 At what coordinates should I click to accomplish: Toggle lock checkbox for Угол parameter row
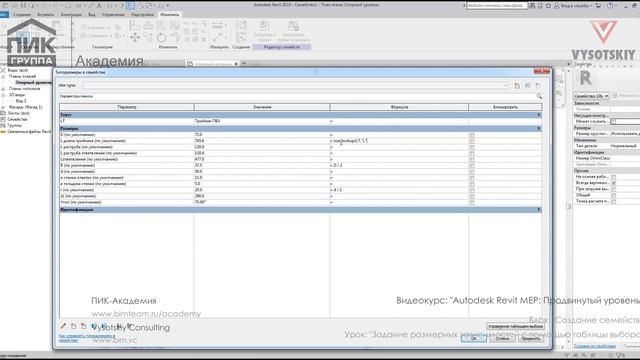pos(472,202)
